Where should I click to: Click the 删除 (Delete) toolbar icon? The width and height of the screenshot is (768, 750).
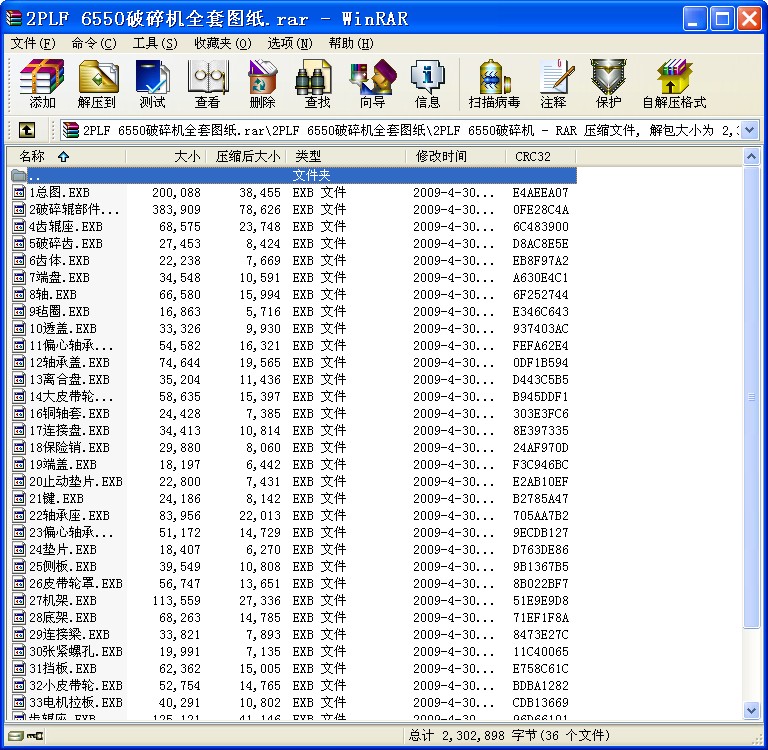pyautogui.click(x=263, y=84)
